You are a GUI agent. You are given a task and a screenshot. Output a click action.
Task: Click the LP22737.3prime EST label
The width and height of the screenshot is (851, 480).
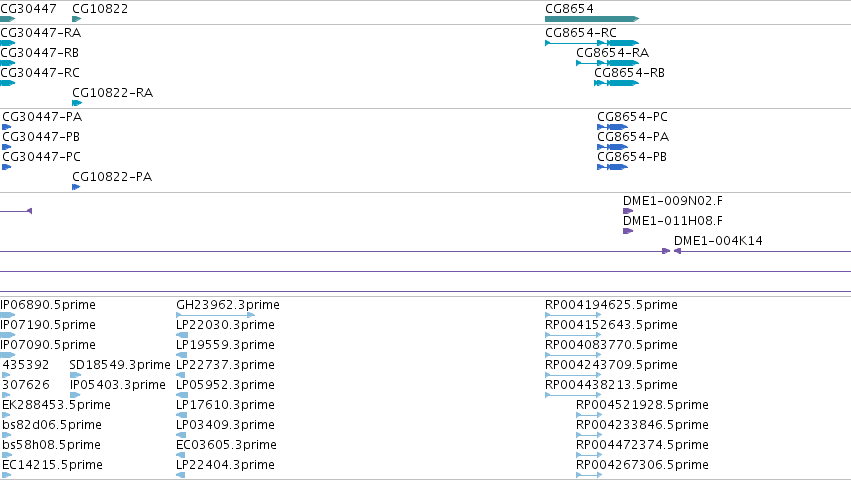[225, 365]
